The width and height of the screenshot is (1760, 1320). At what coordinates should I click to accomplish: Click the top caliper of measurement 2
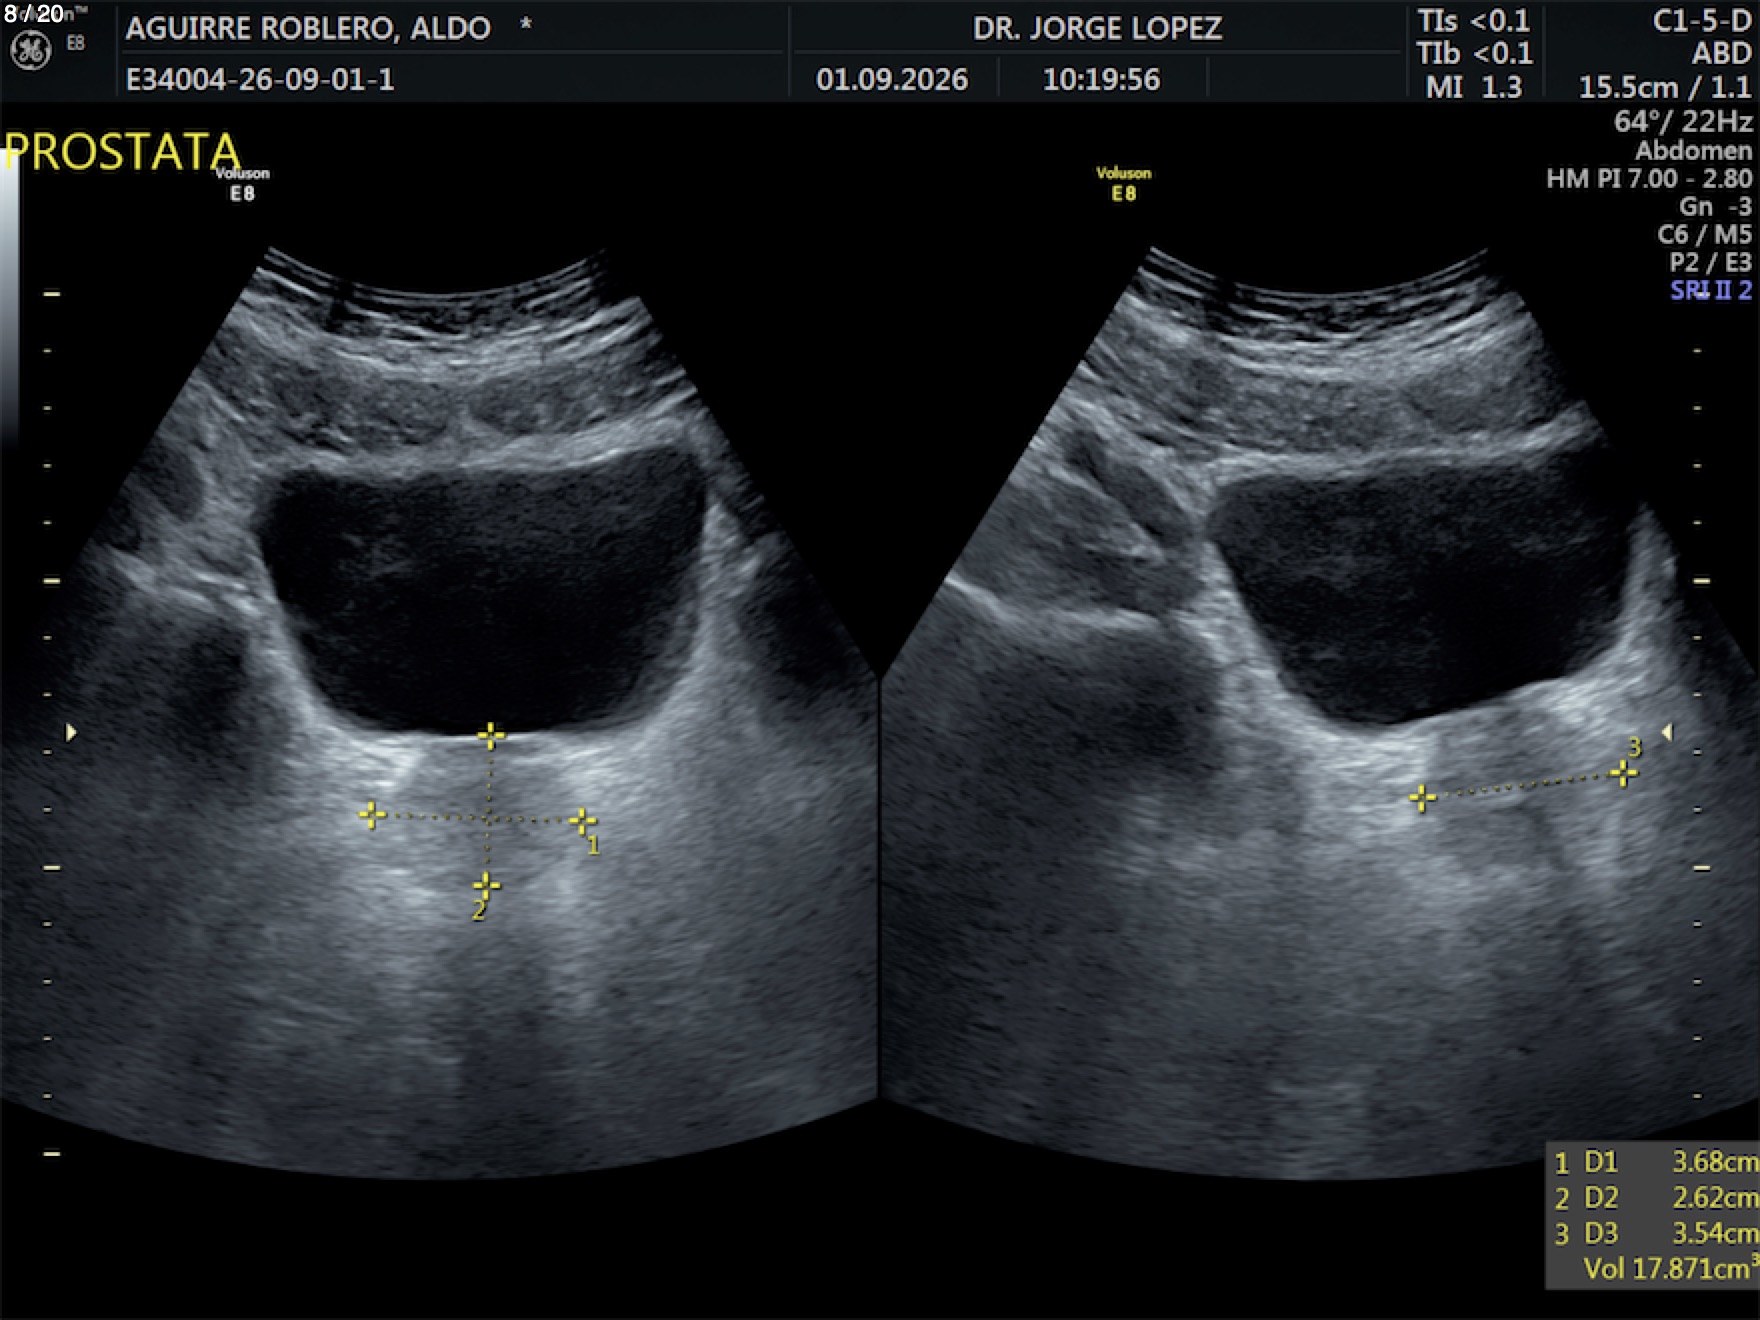pos(490,737)
